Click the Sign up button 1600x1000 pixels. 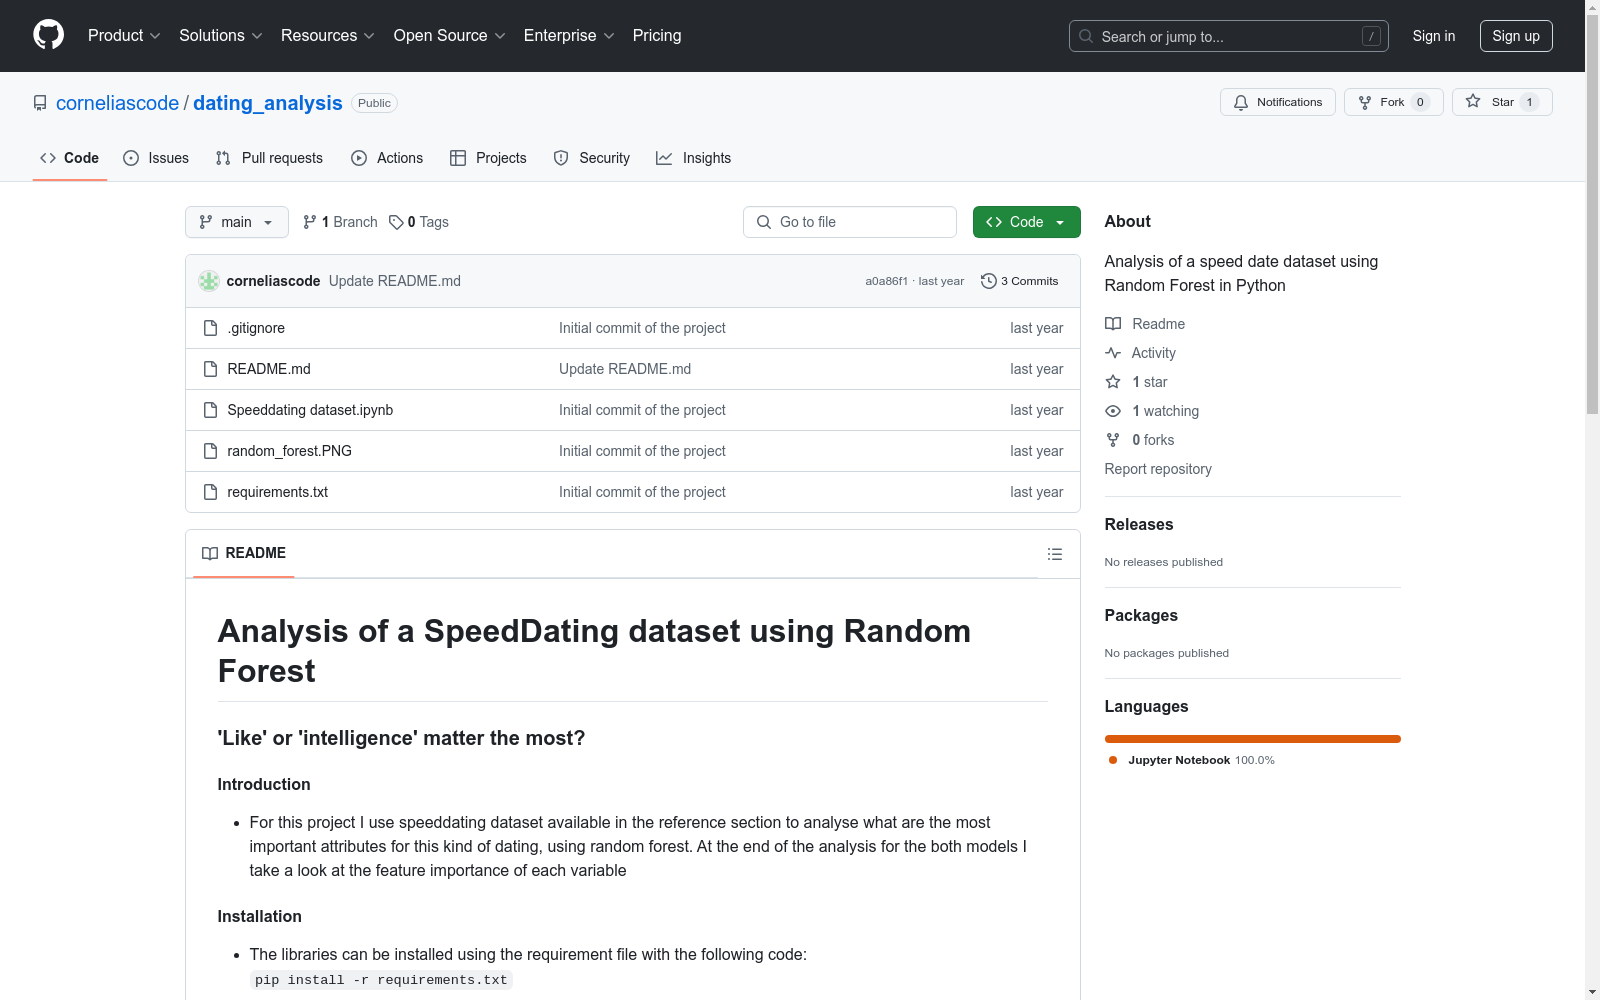(x=1516, y=36)
